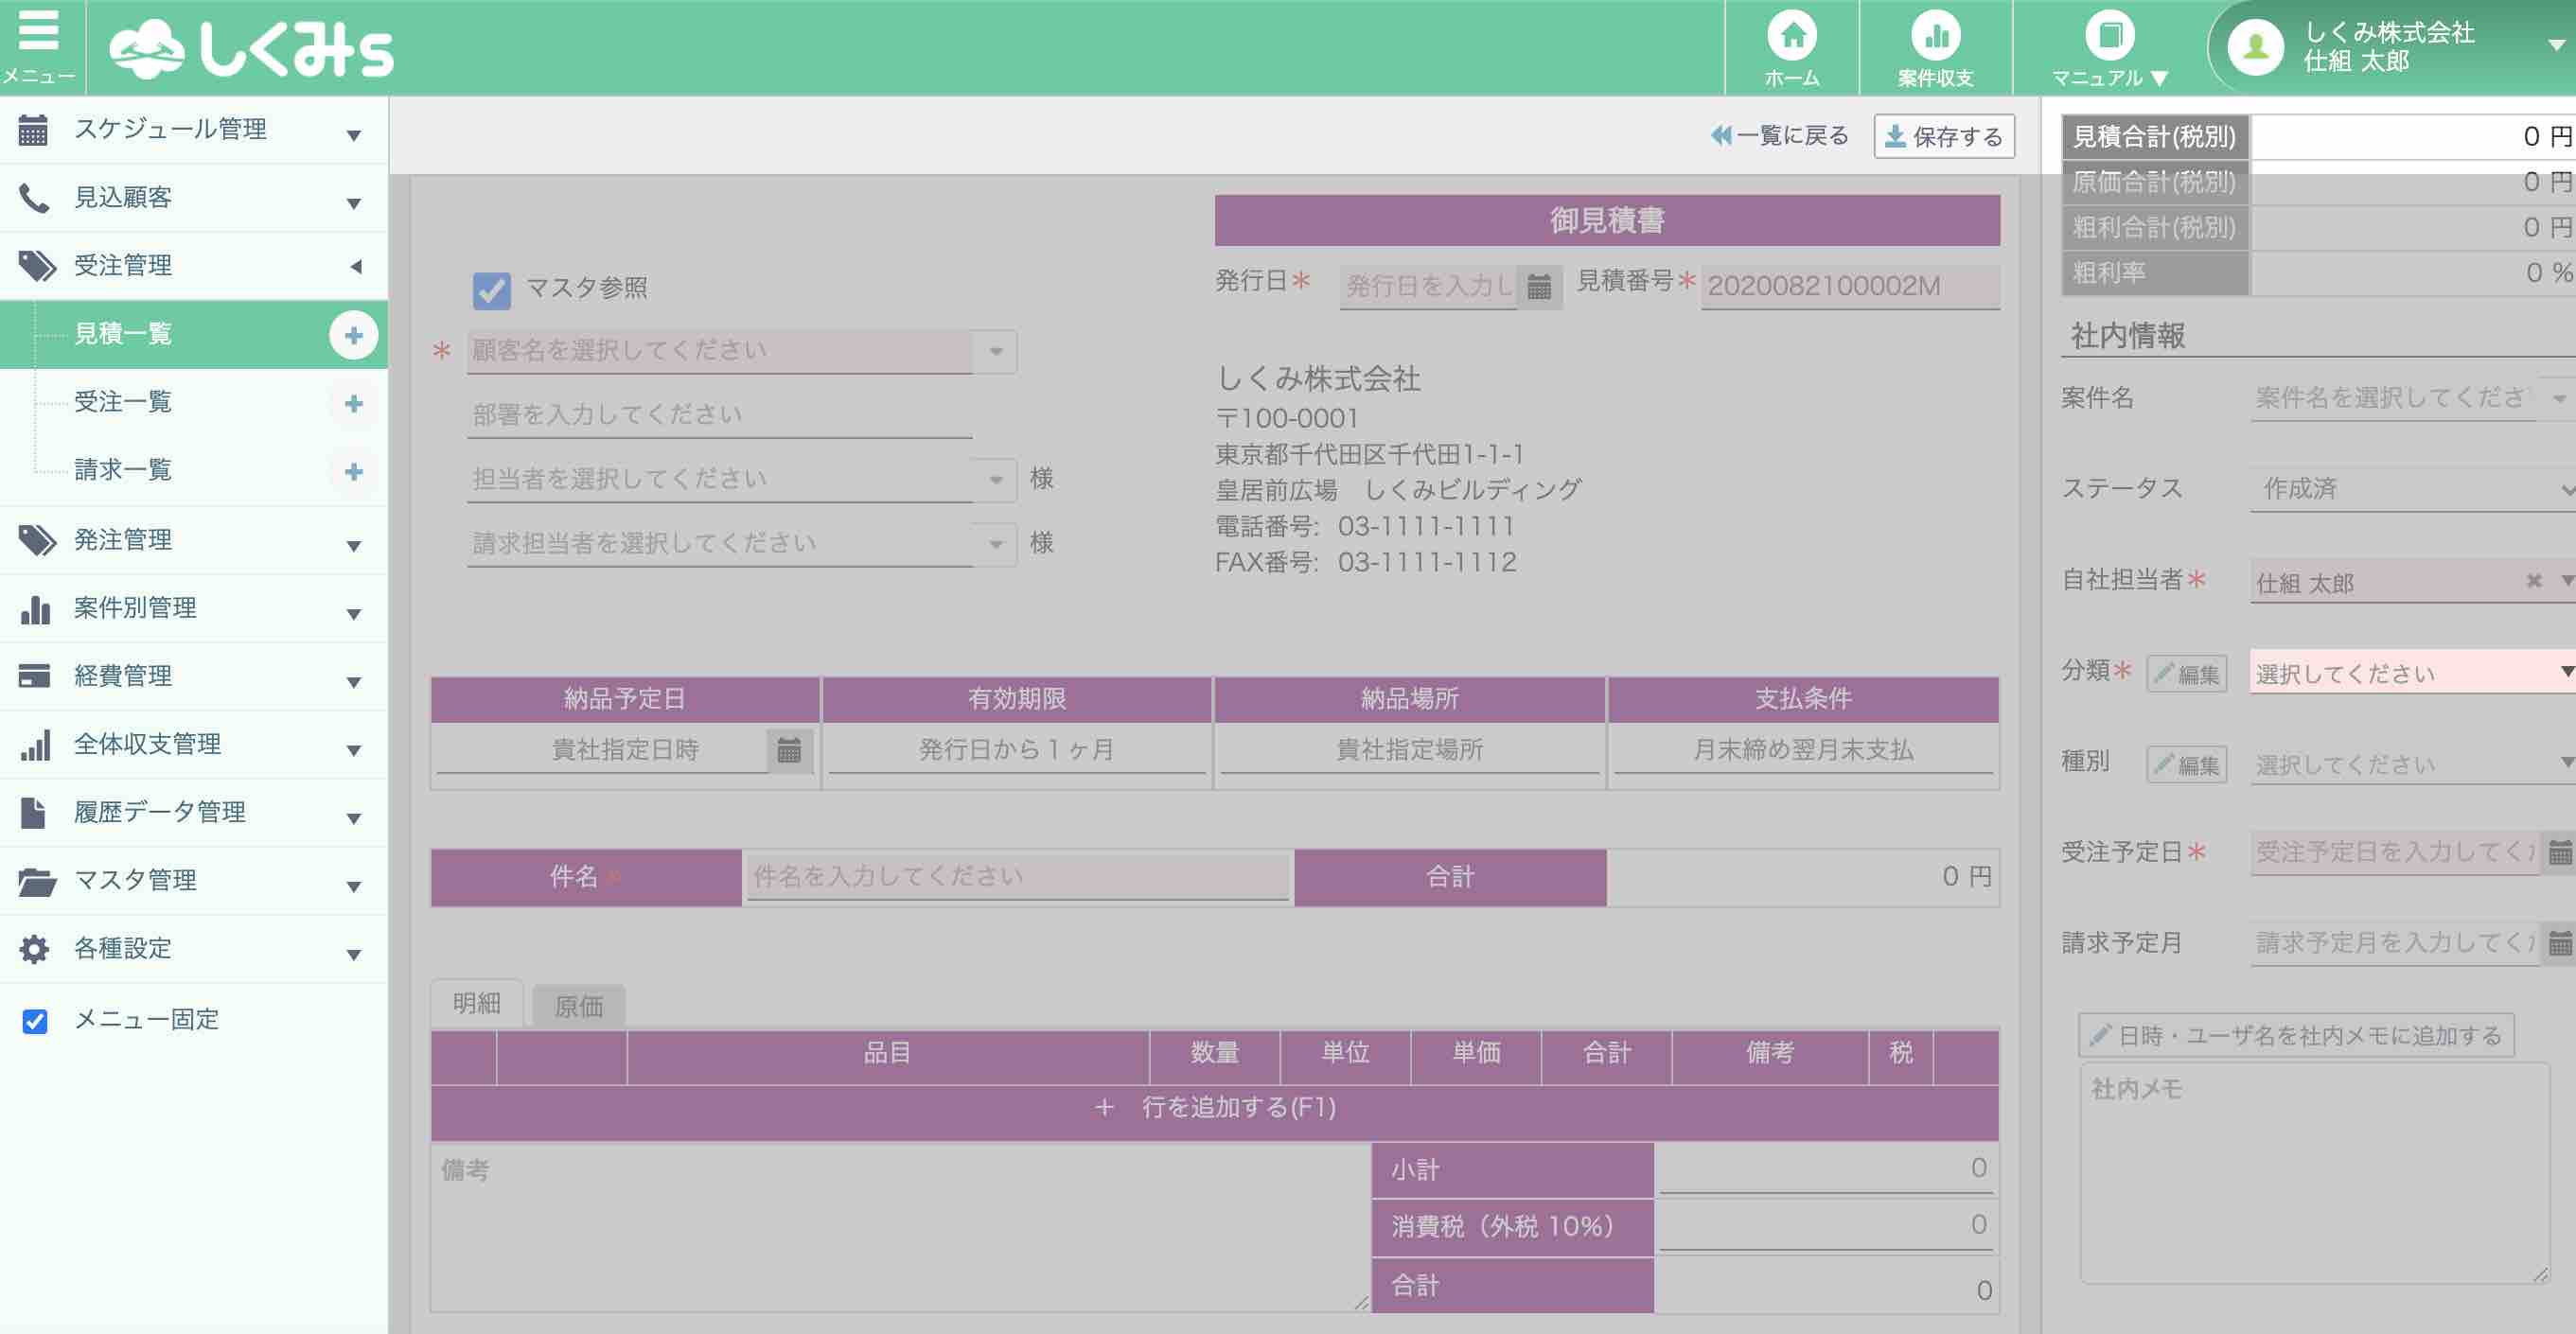Toggle the メニュー固定 checkbox
Viewport: 2576px width, 1334px height.
(35, 1021)
